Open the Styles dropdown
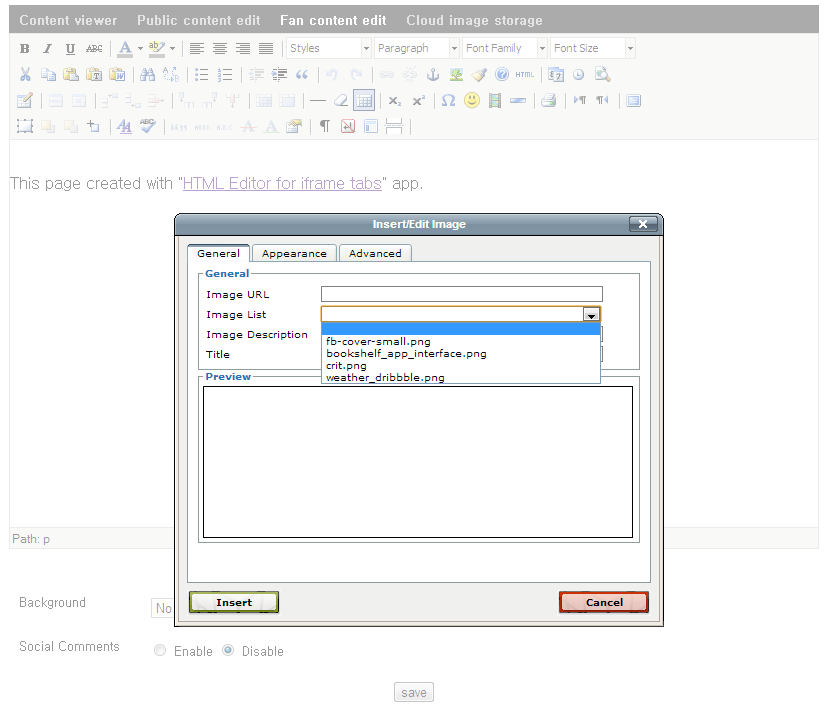 point(328,48)
